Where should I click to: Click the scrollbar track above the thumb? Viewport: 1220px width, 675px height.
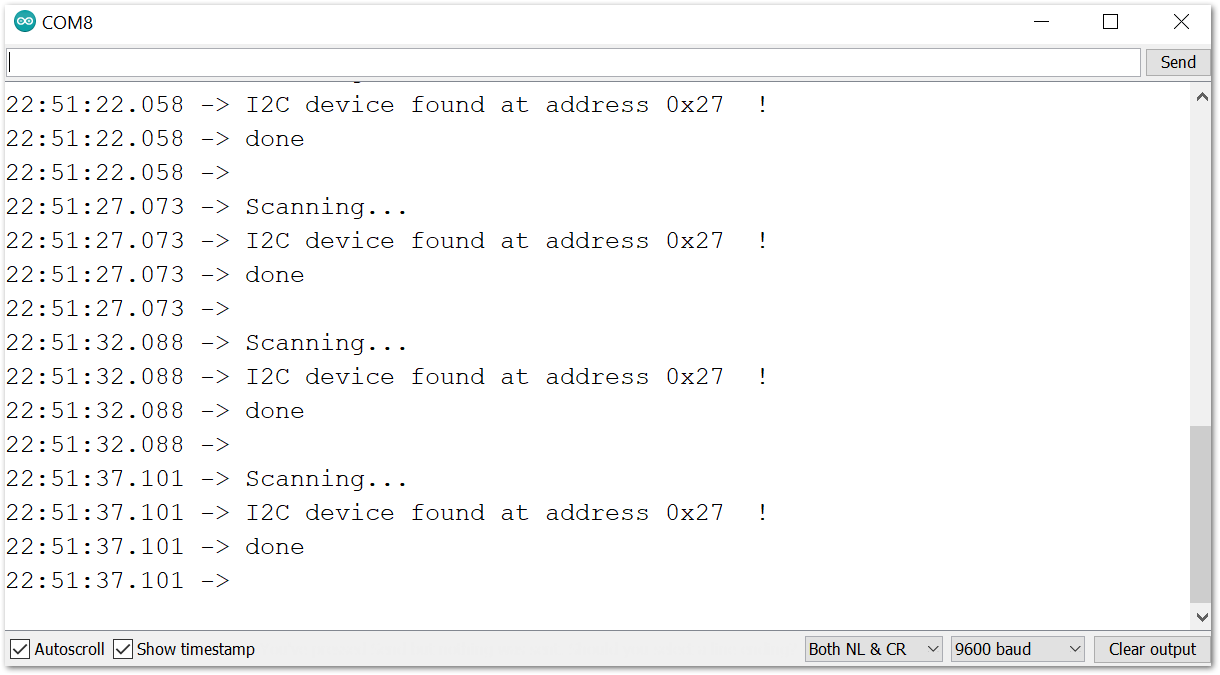[1201, 267]
